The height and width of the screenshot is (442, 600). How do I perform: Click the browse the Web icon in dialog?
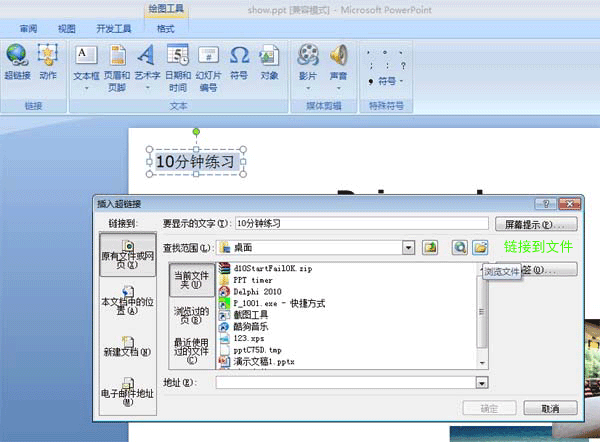click(460, 247)
